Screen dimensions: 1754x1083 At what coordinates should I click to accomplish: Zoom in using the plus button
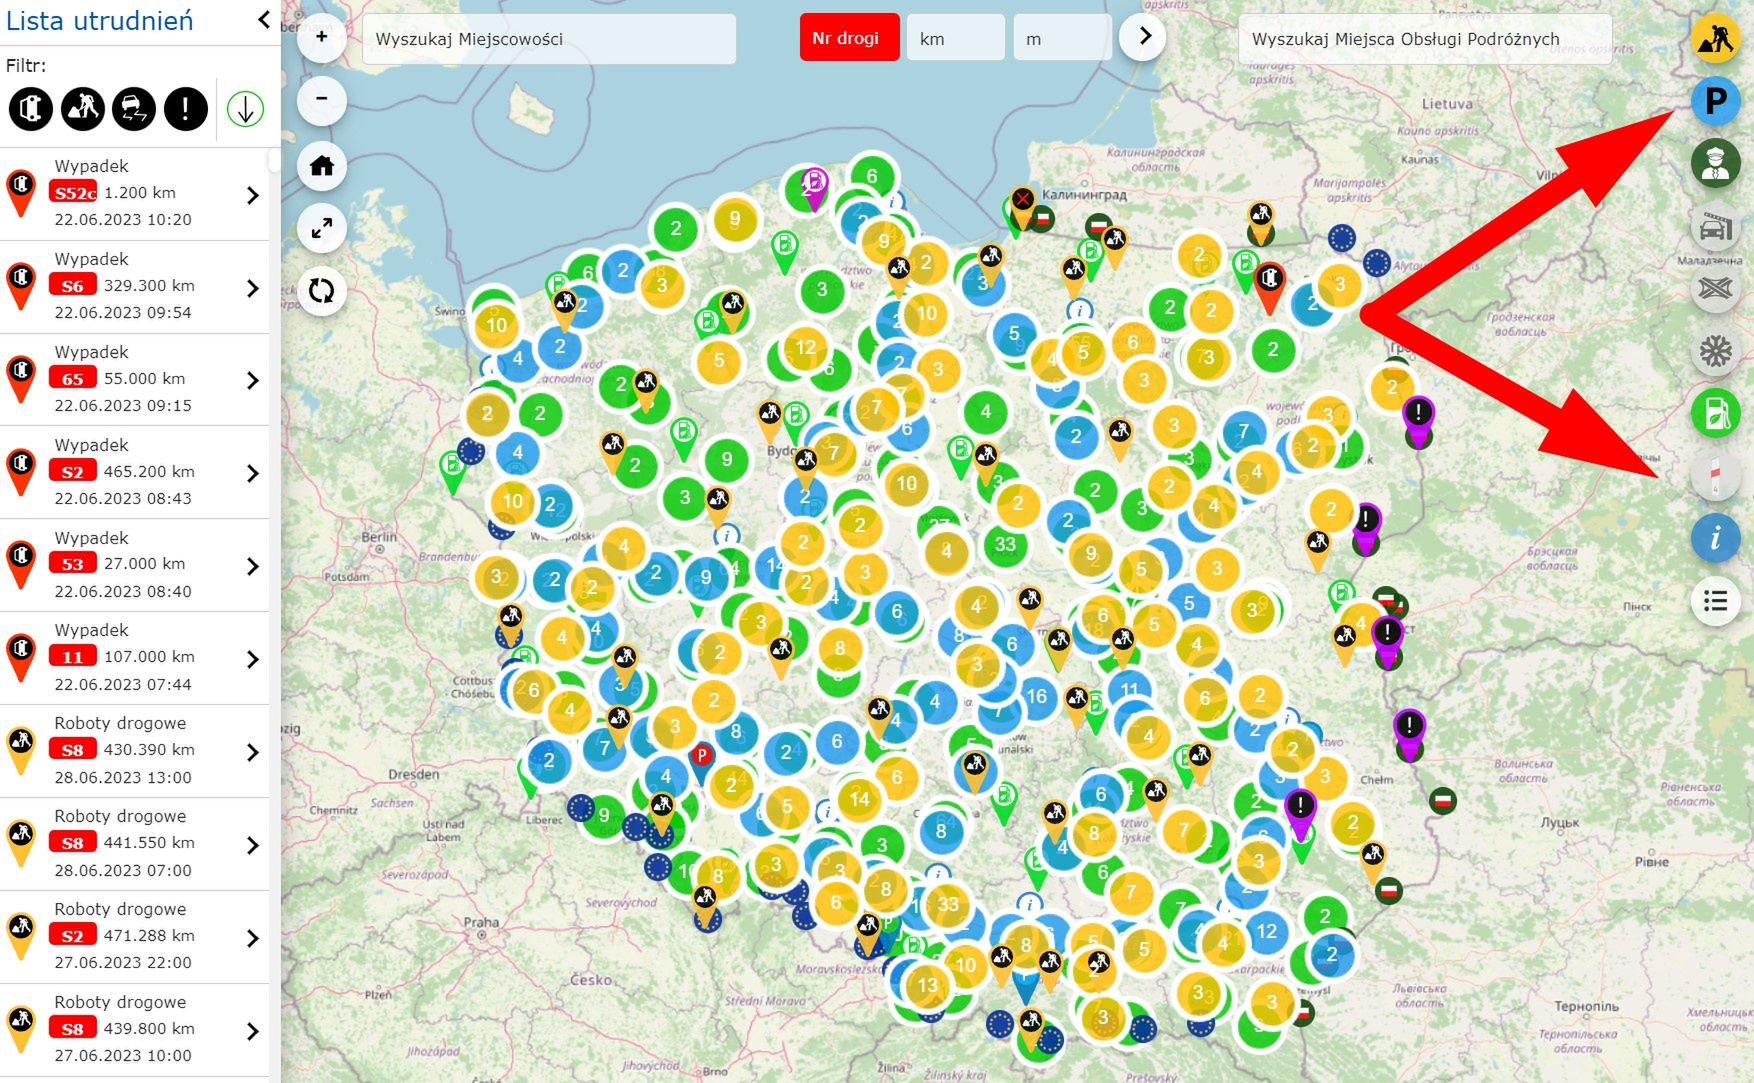pos(321,36)
